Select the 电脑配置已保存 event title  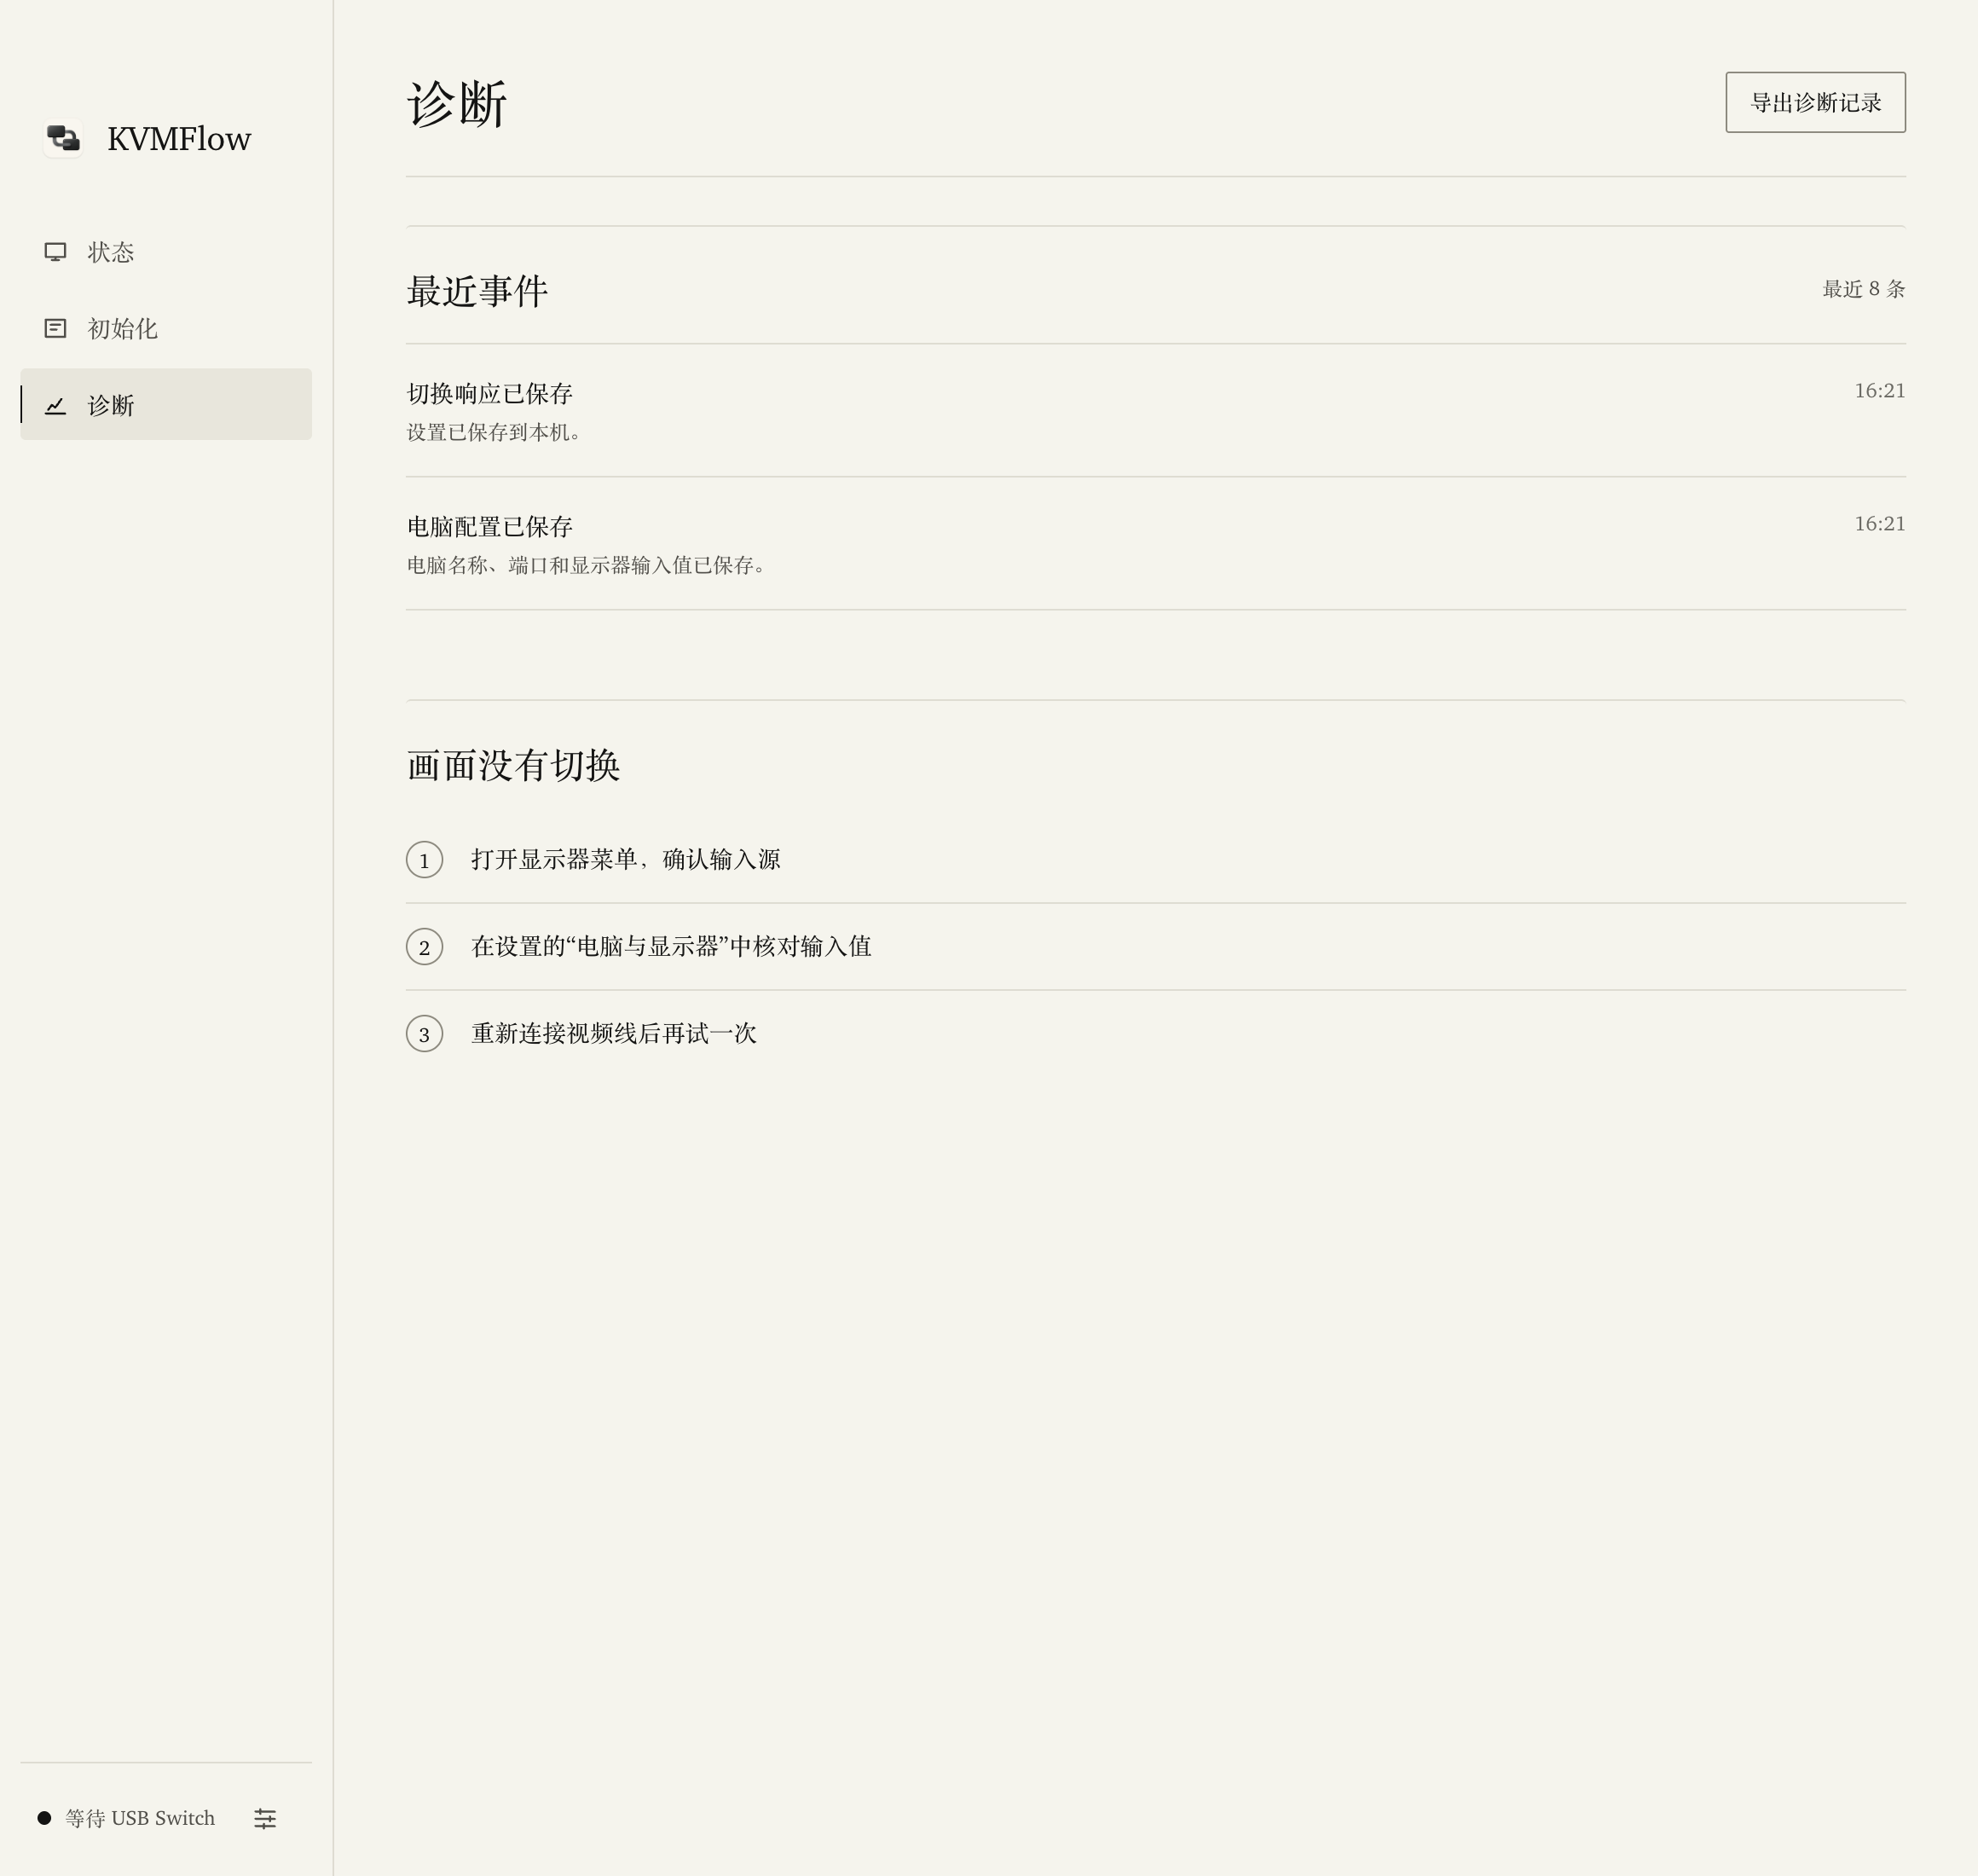point(489,526)
